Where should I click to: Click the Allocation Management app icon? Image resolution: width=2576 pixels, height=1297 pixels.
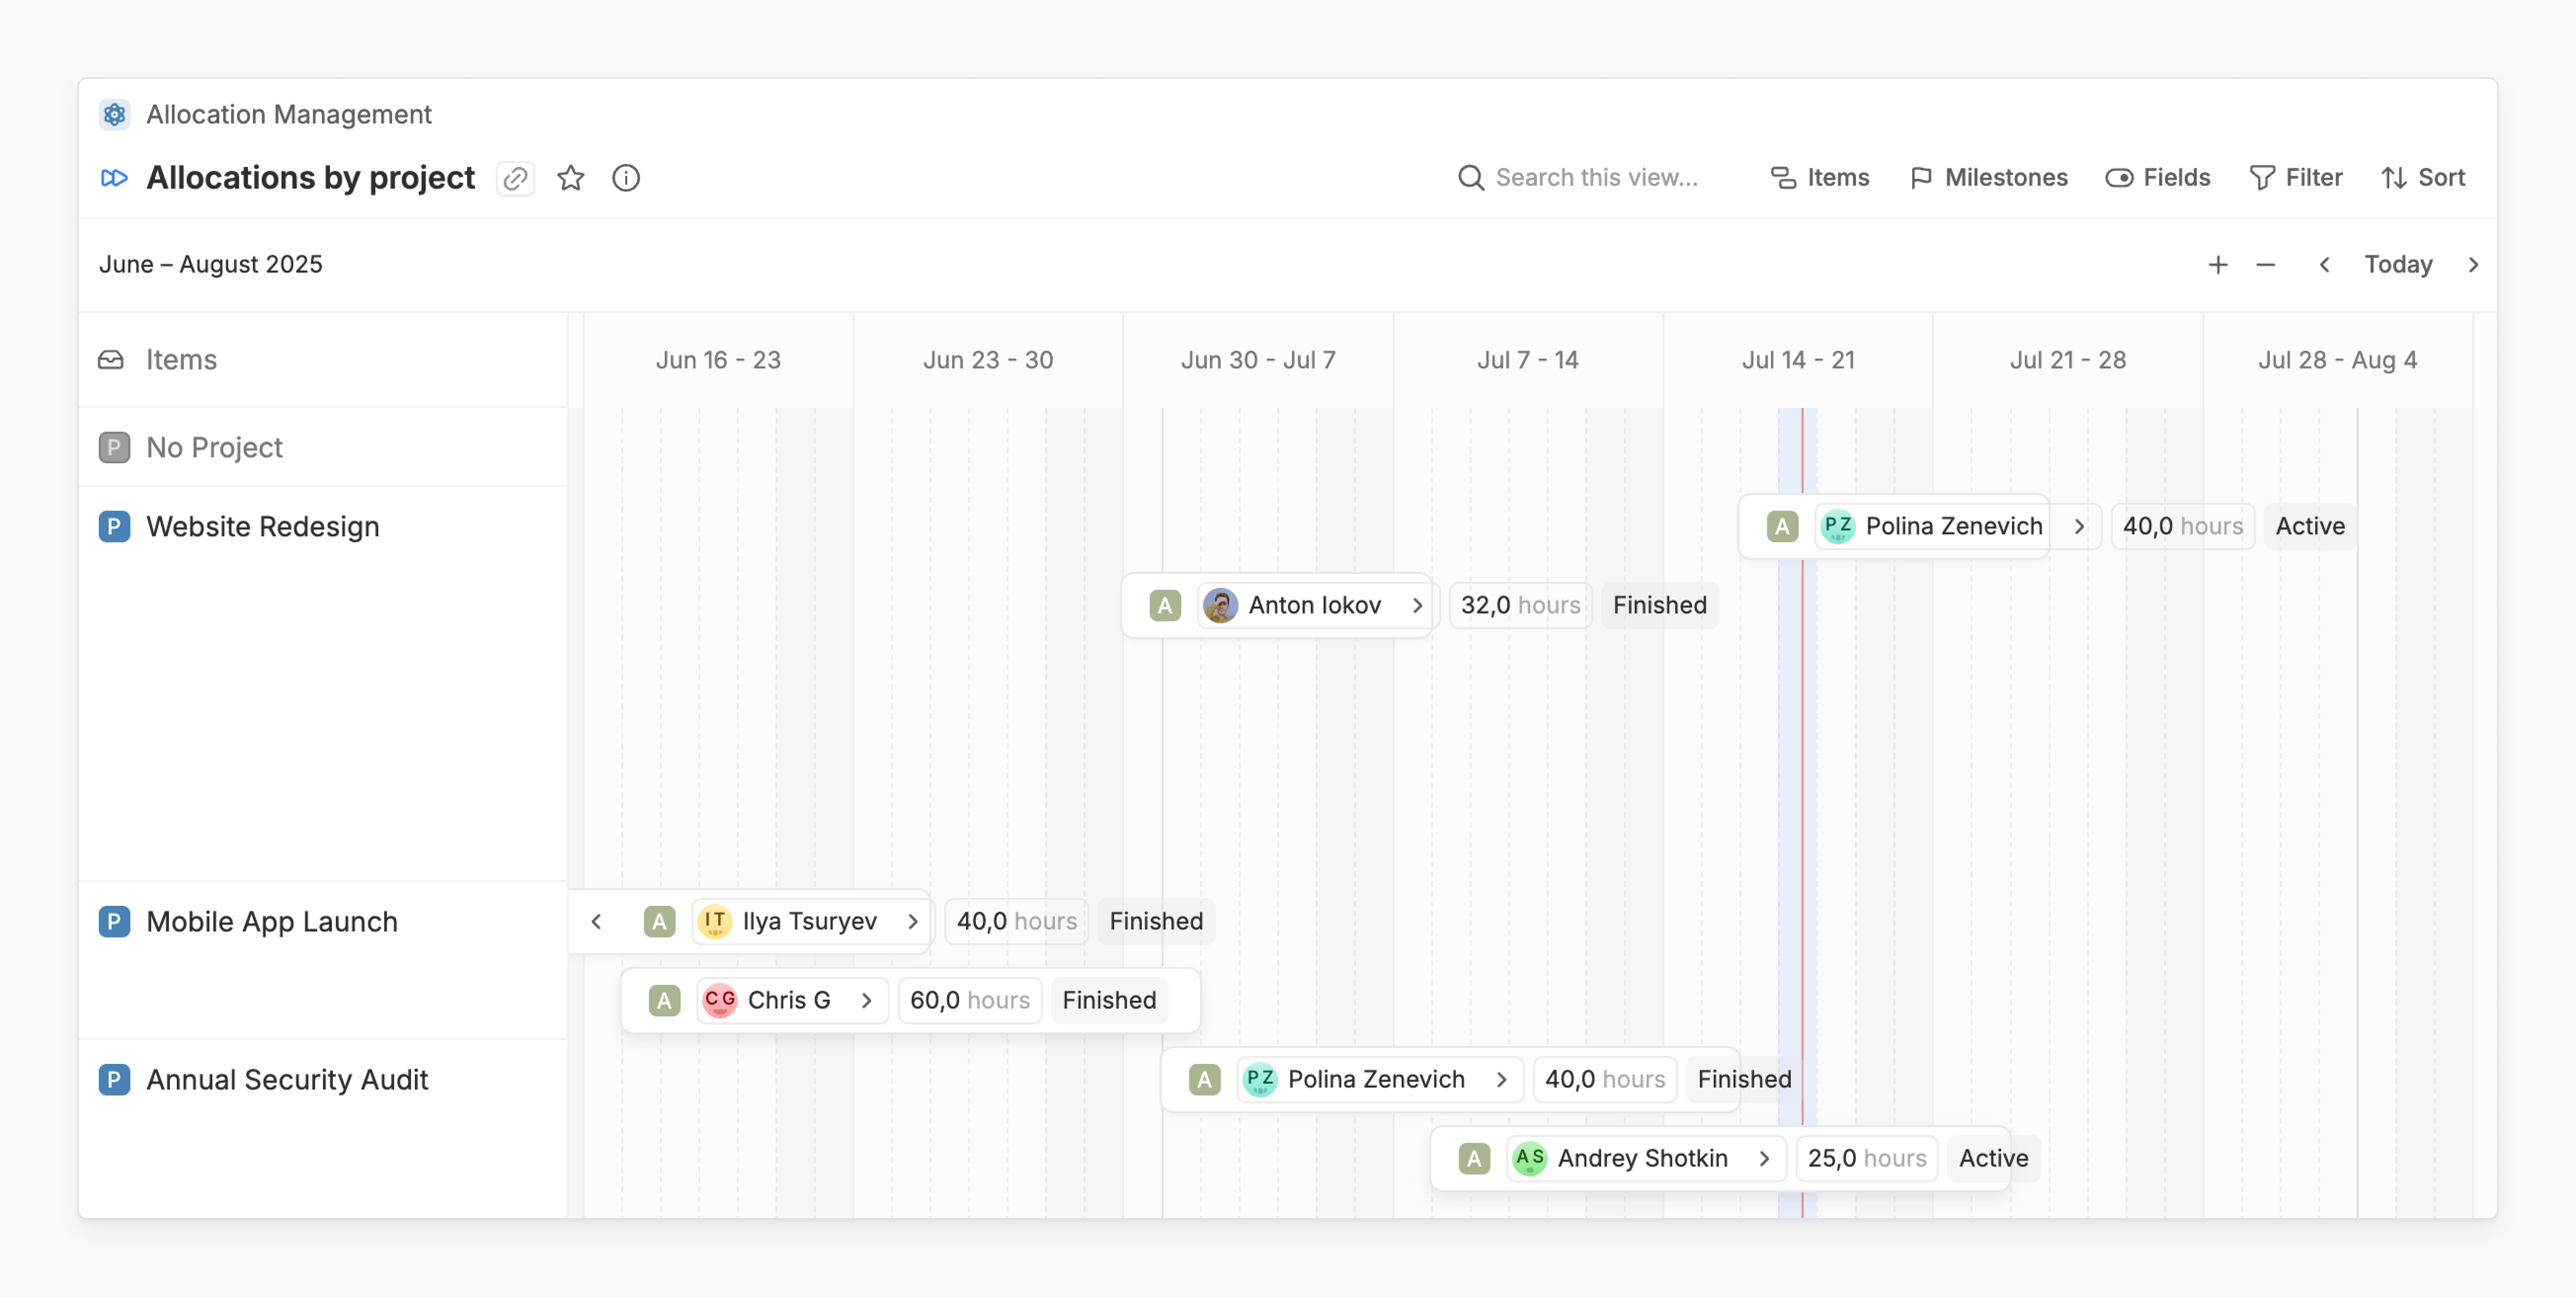[114, 114]
